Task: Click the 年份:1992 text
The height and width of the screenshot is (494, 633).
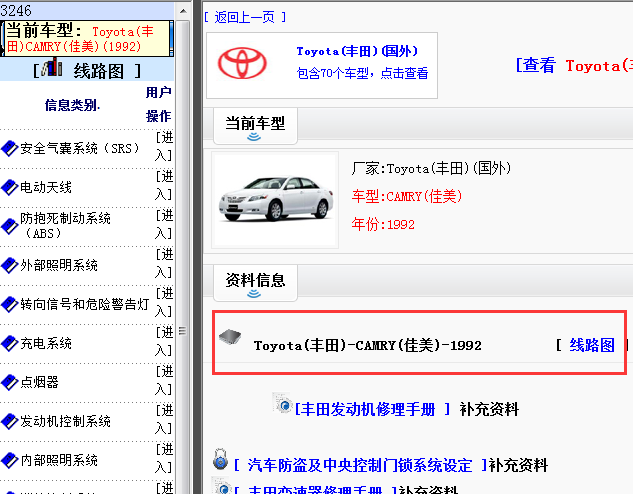Action: click(383, 224)
